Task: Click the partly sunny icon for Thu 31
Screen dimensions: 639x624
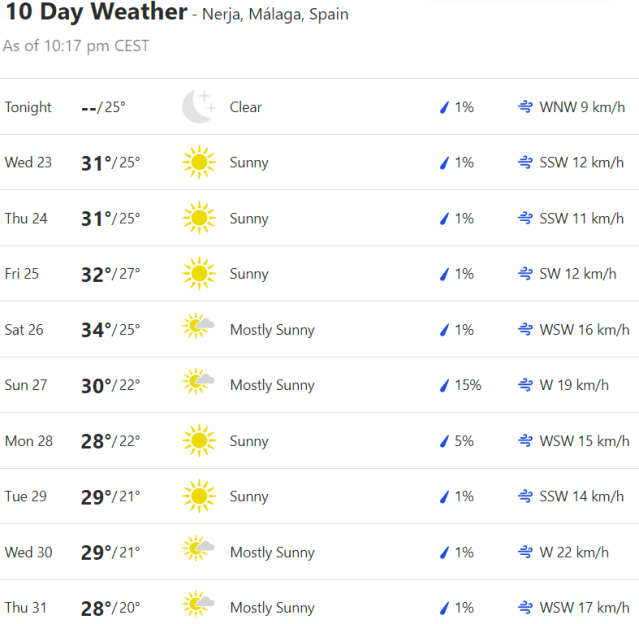Action: (x=198, y=607)
